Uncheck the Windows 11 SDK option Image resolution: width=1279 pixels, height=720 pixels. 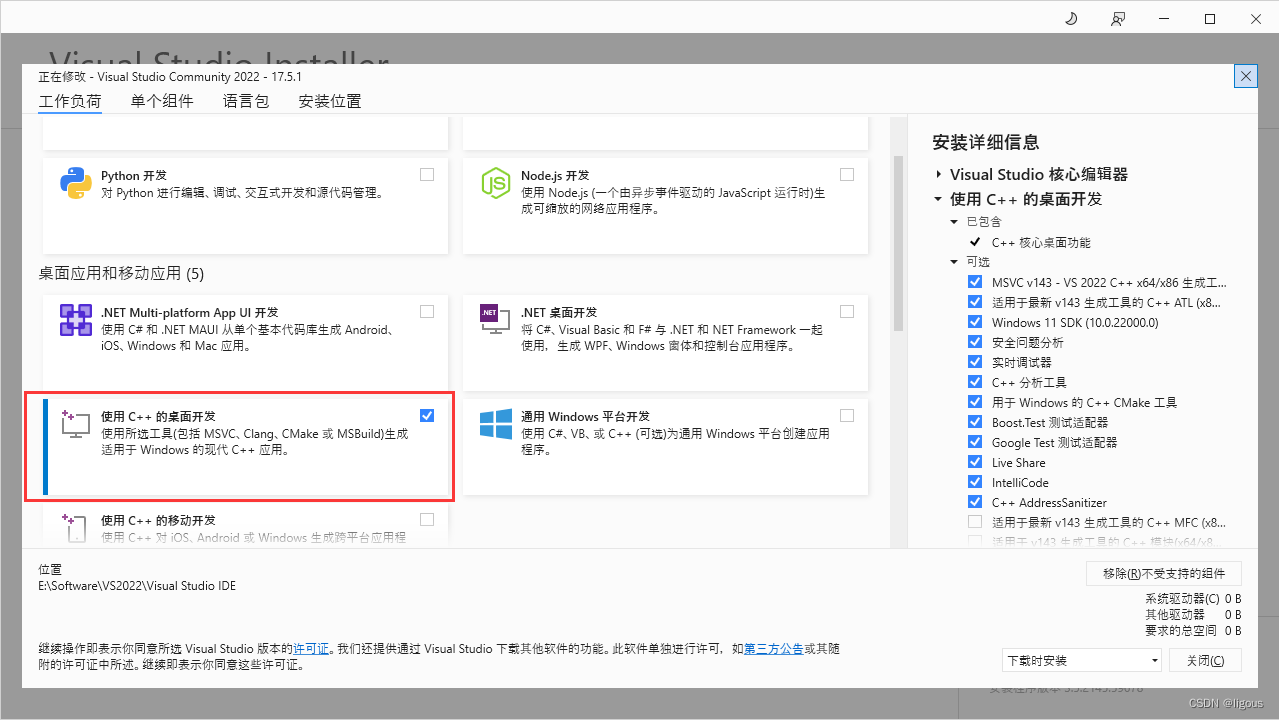pyautogui.click(x=975, y=322)
